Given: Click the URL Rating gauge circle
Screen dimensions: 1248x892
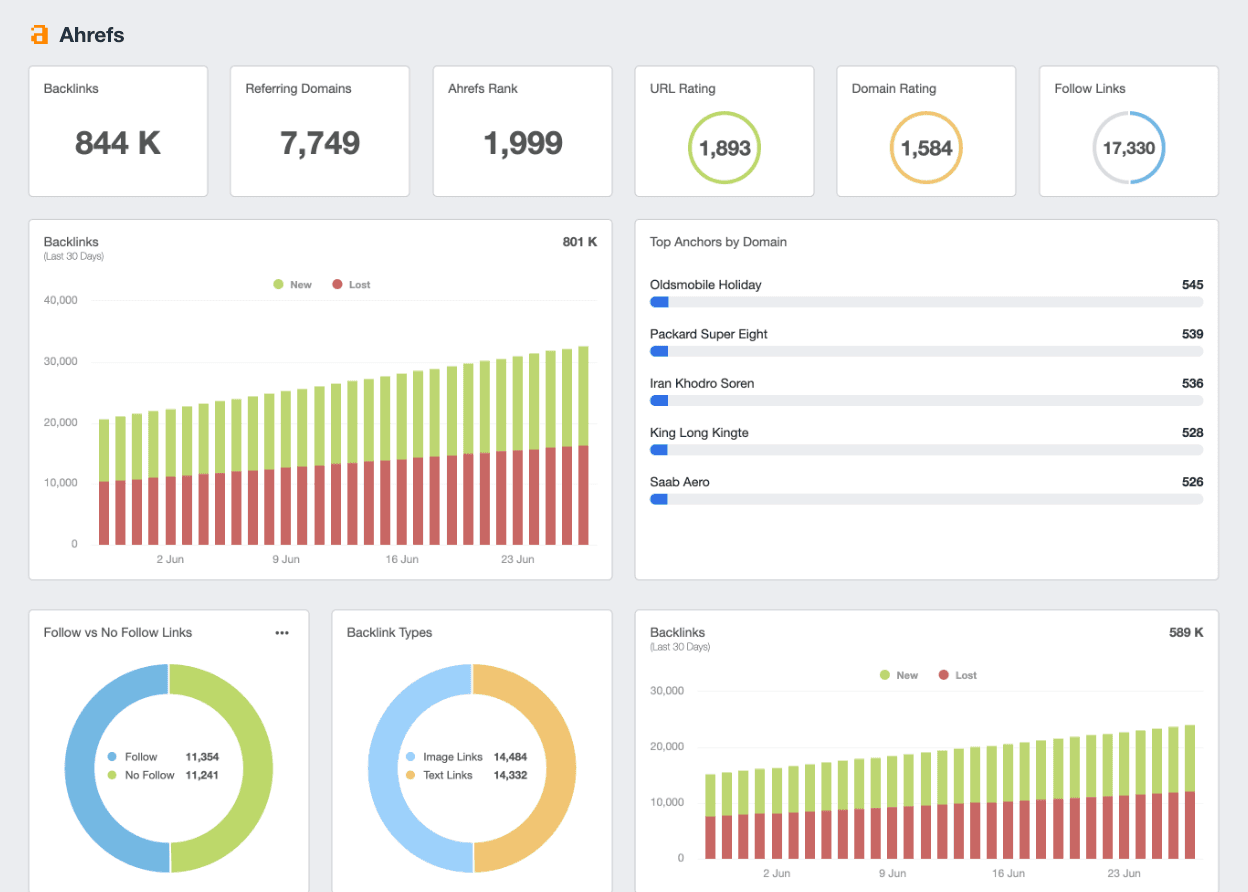Looking at the screenshot, I should (724, 147).
